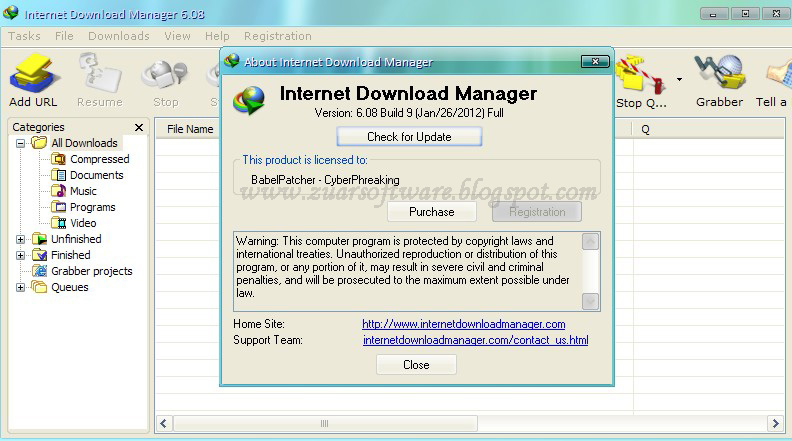Viewport: 792px width, 441px height.
Task: Click the All Downloads folder icon
Action: click(39, 143)
